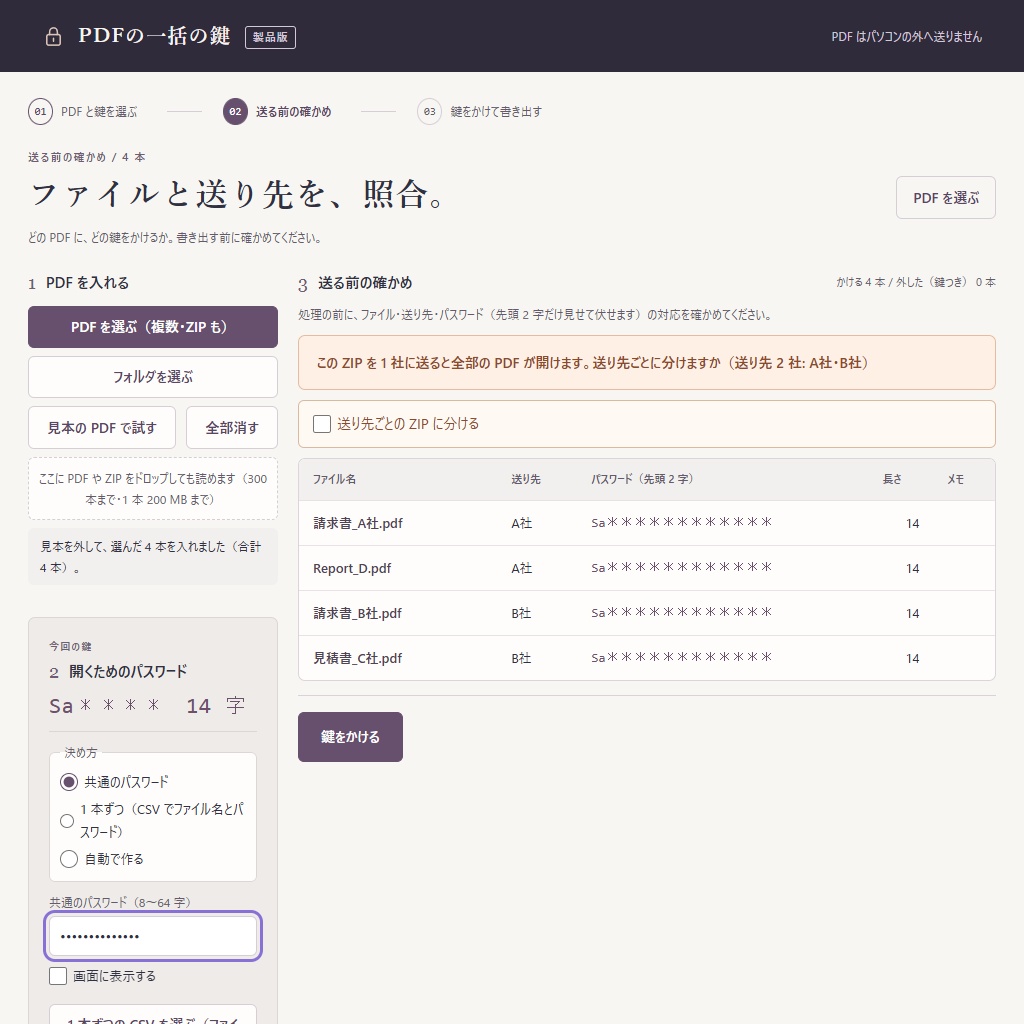Clear all with 全部消す
Viewport: 1024px width, 1024px height.
click(x=232, y=428)
